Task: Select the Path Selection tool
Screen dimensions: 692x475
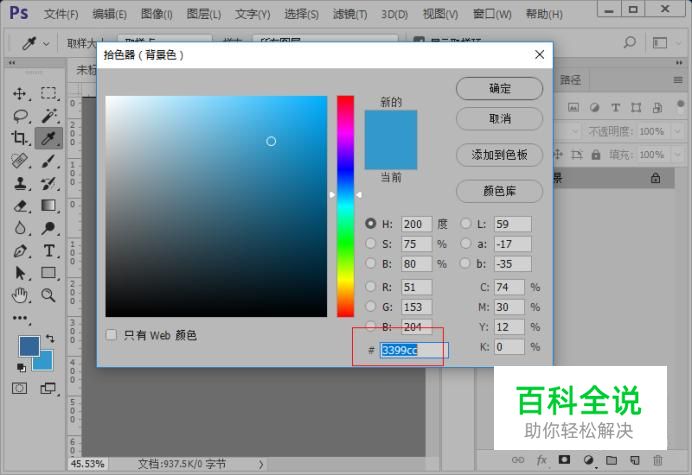Action: [19, 273]
